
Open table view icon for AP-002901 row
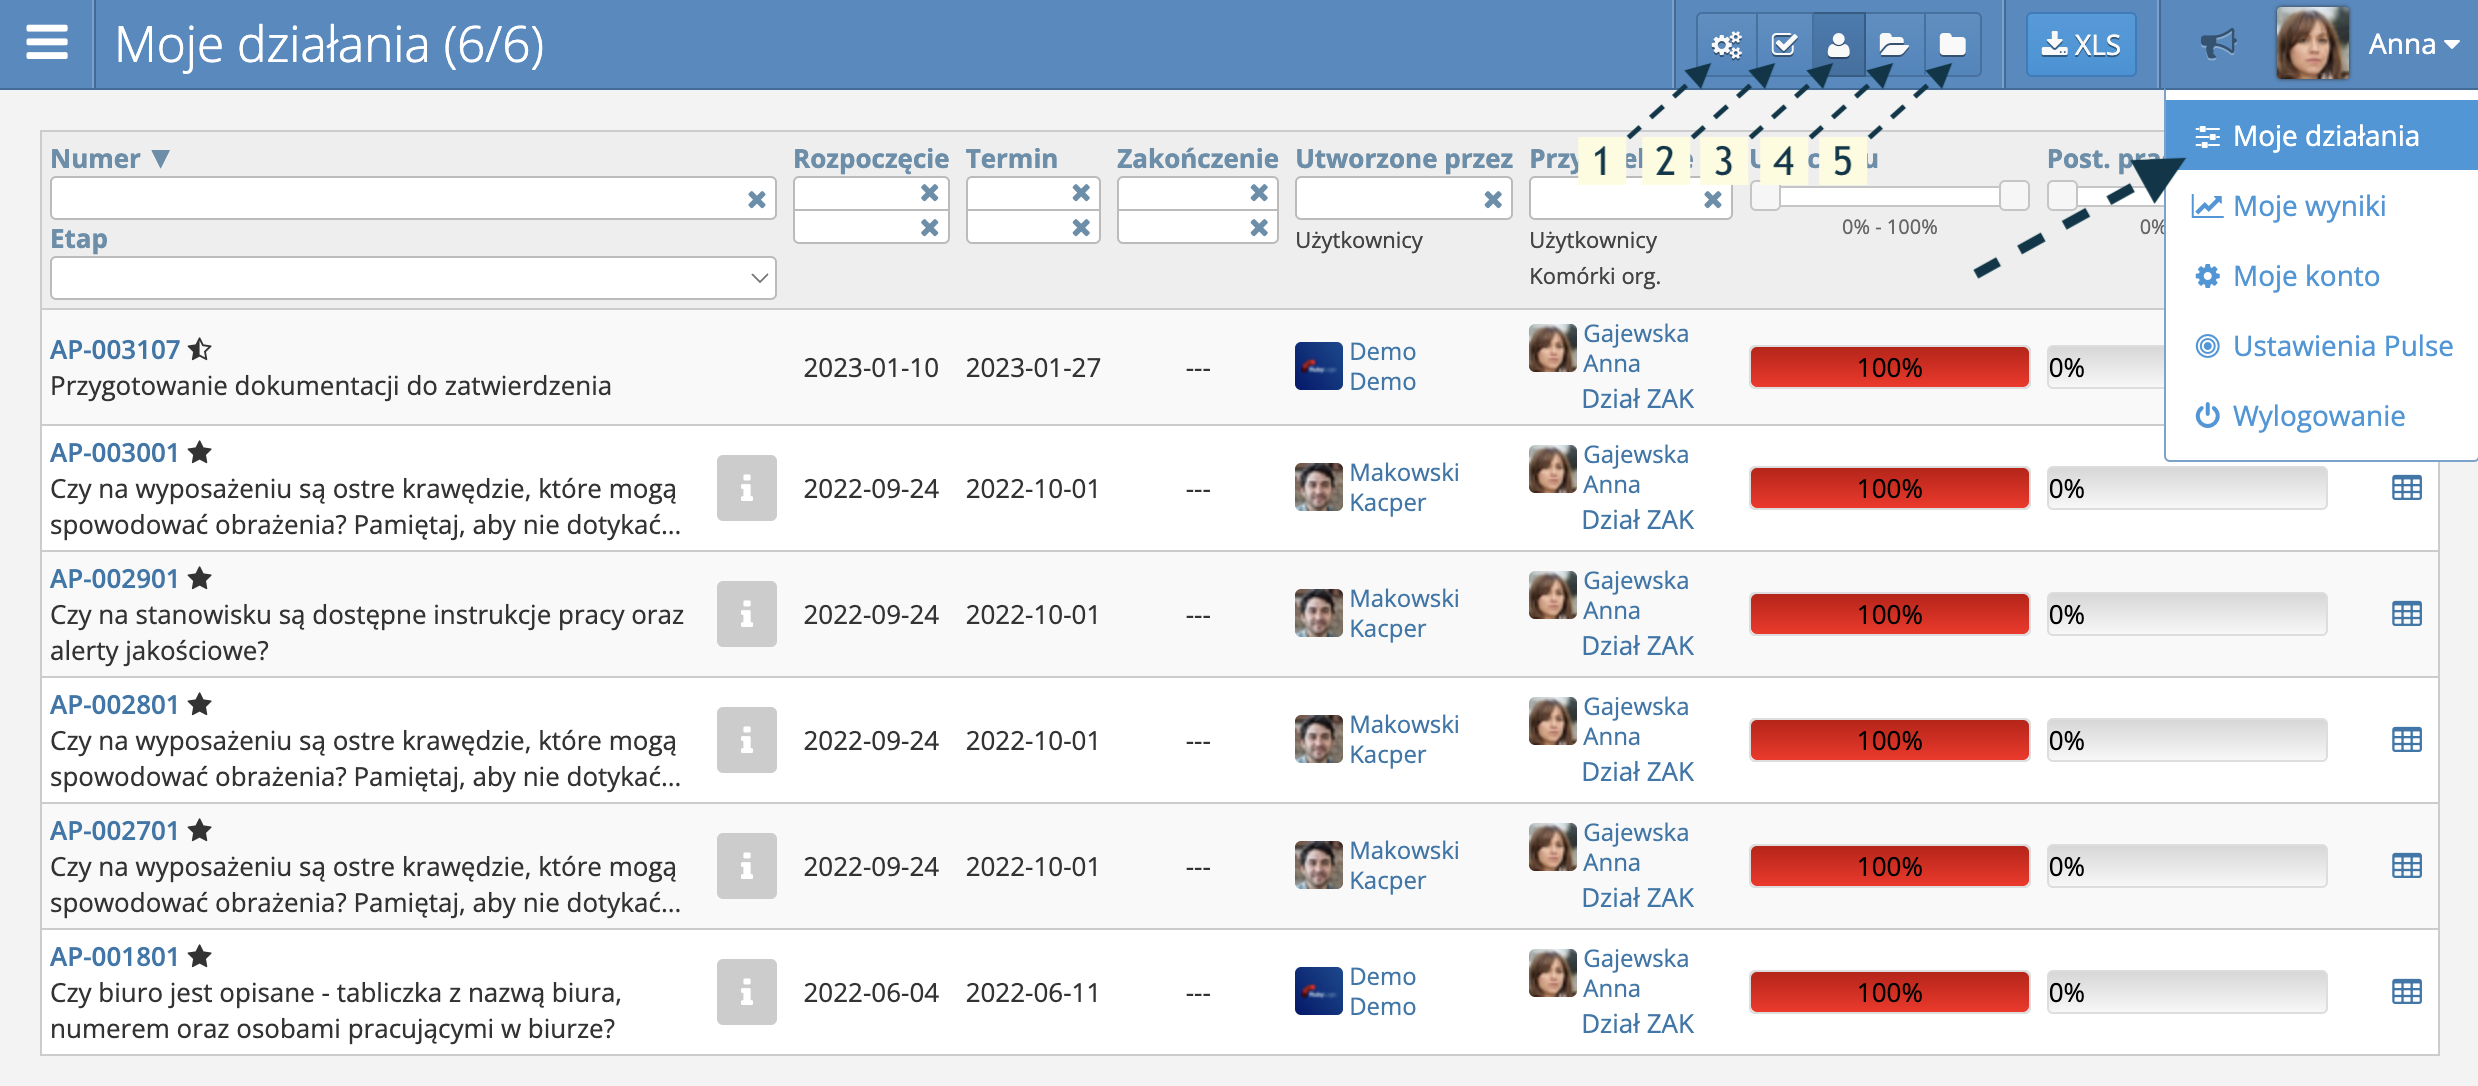(x=2406, y=614)
